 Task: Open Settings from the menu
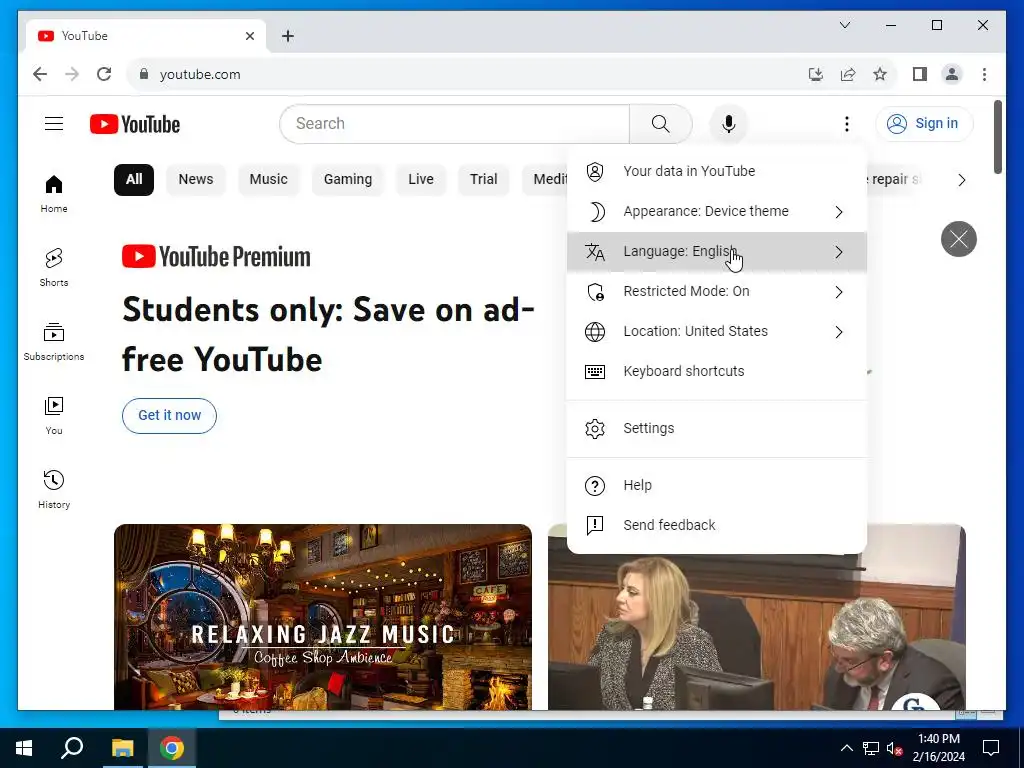(716, 428)
